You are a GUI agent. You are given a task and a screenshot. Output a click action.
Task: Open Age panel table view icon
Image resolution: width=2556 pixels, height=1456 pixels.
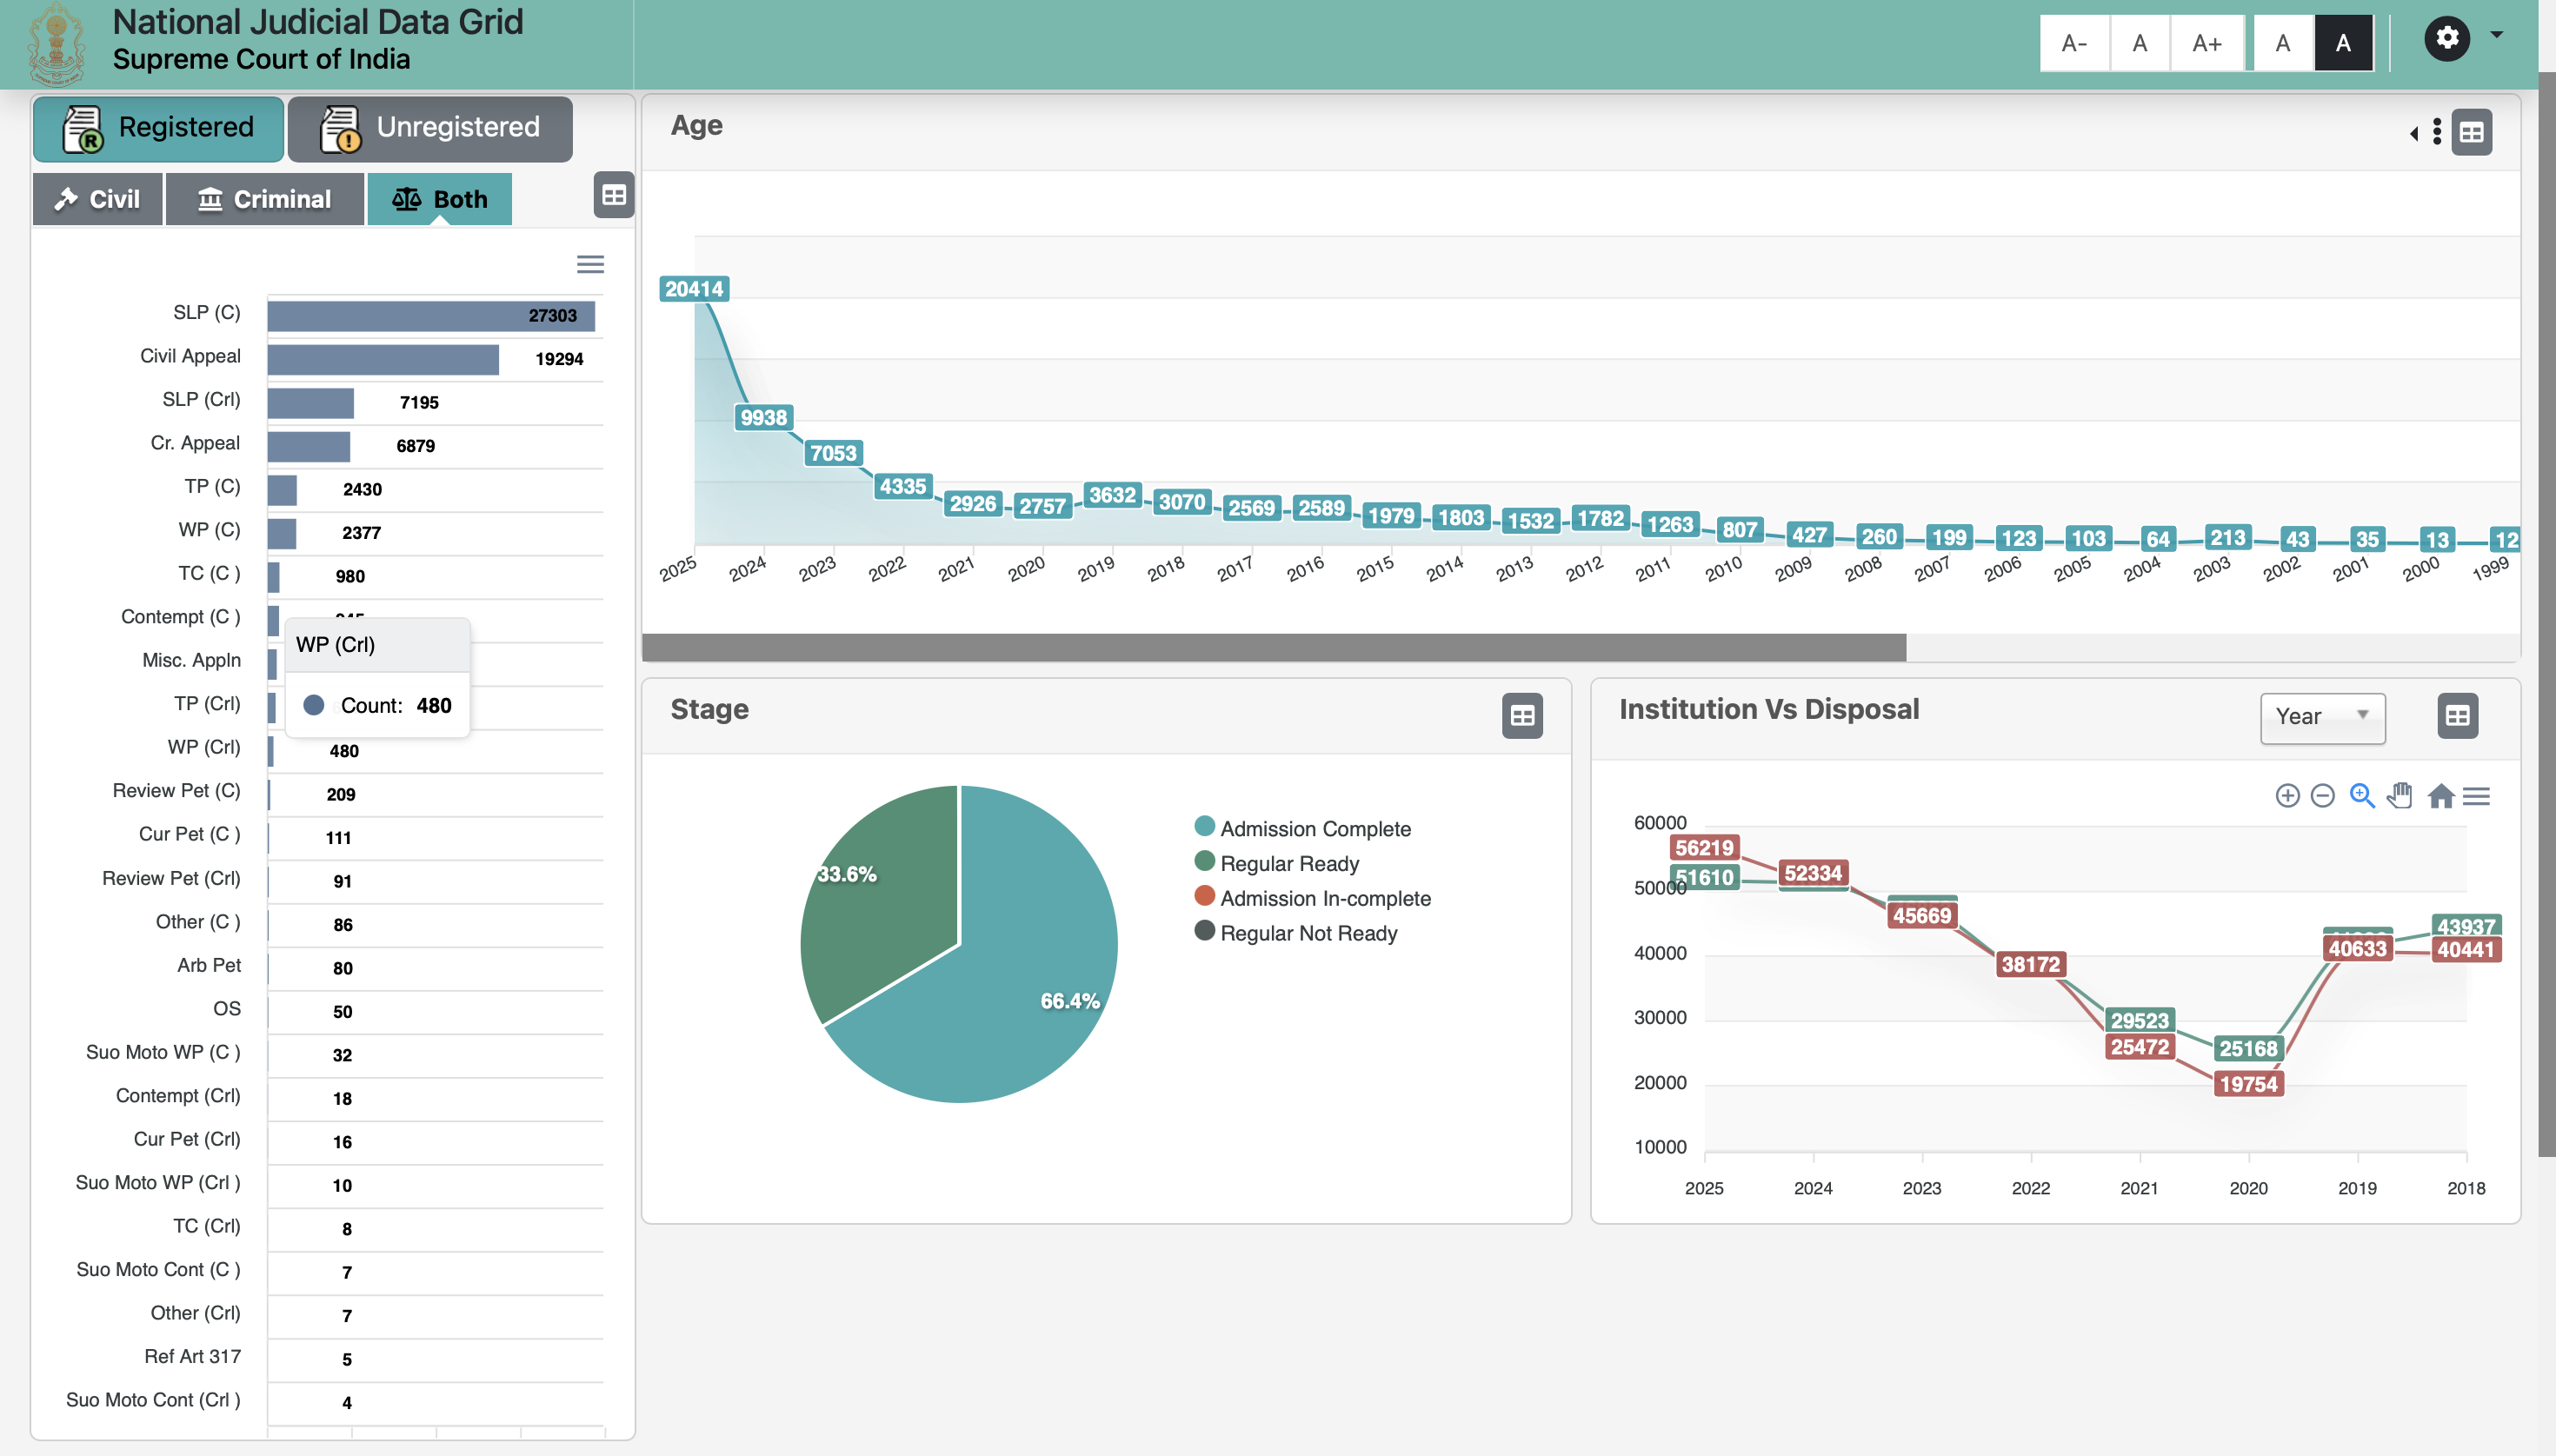pyautogui.click(x=2472, y=132)
